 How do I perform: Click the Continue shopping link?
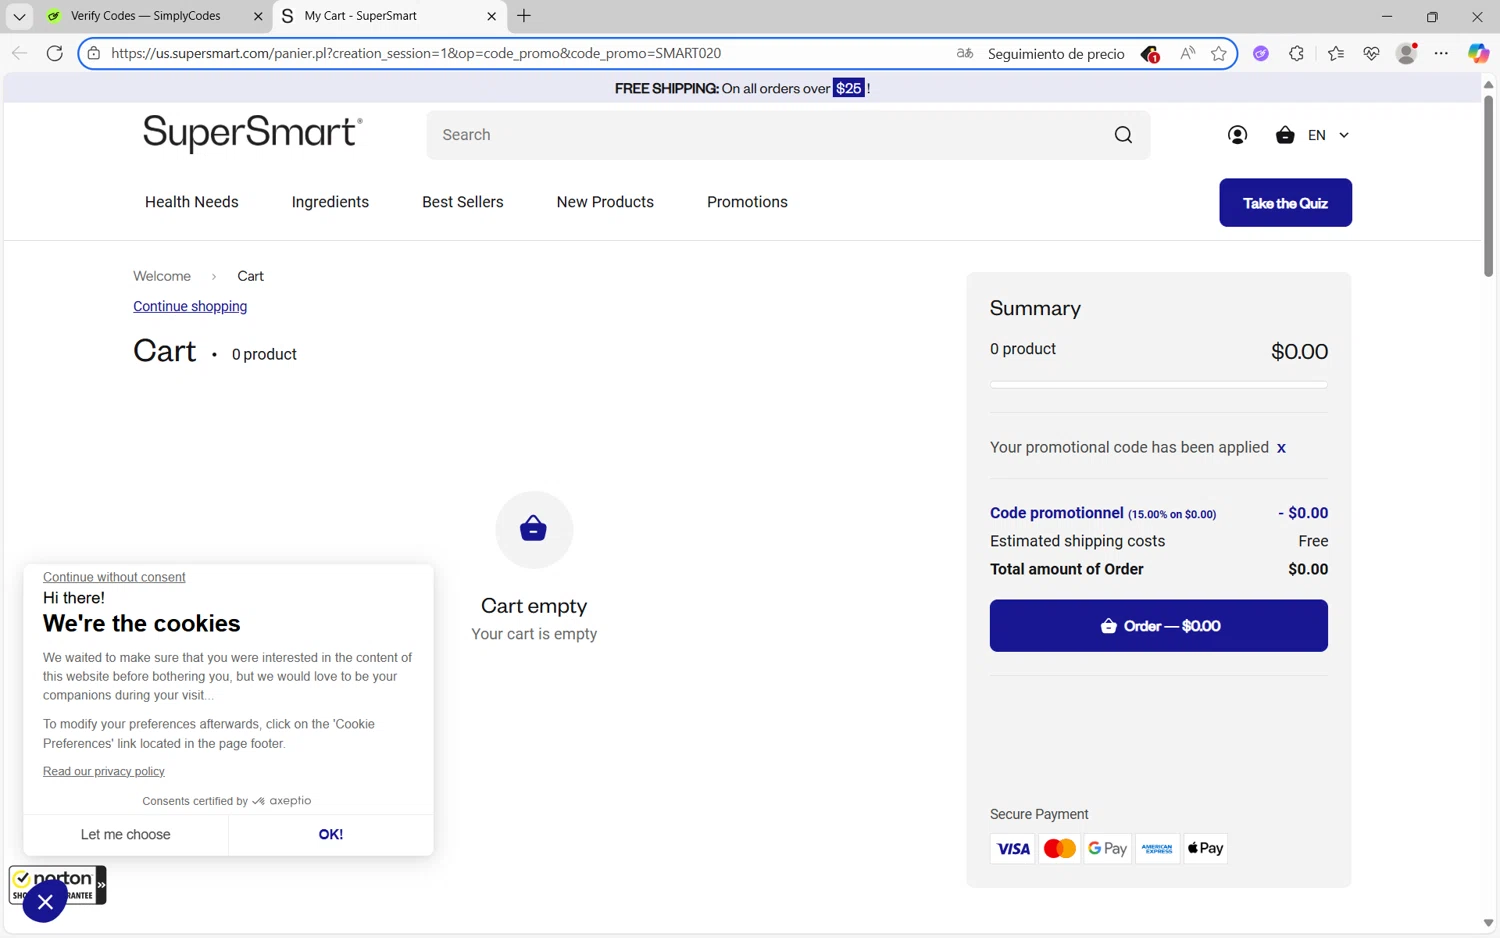190,307
